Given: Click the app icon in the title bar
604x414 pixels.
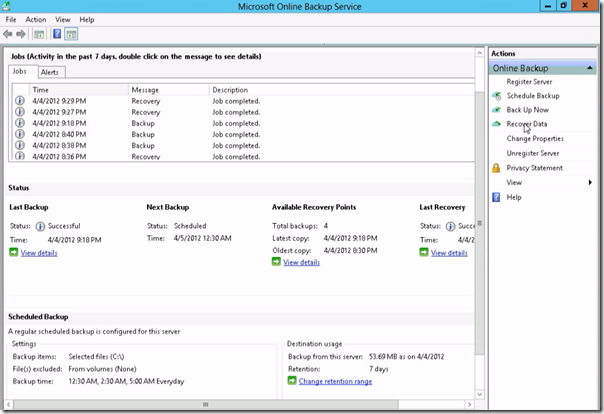Looking at the screenshot, I should point(7,6).
